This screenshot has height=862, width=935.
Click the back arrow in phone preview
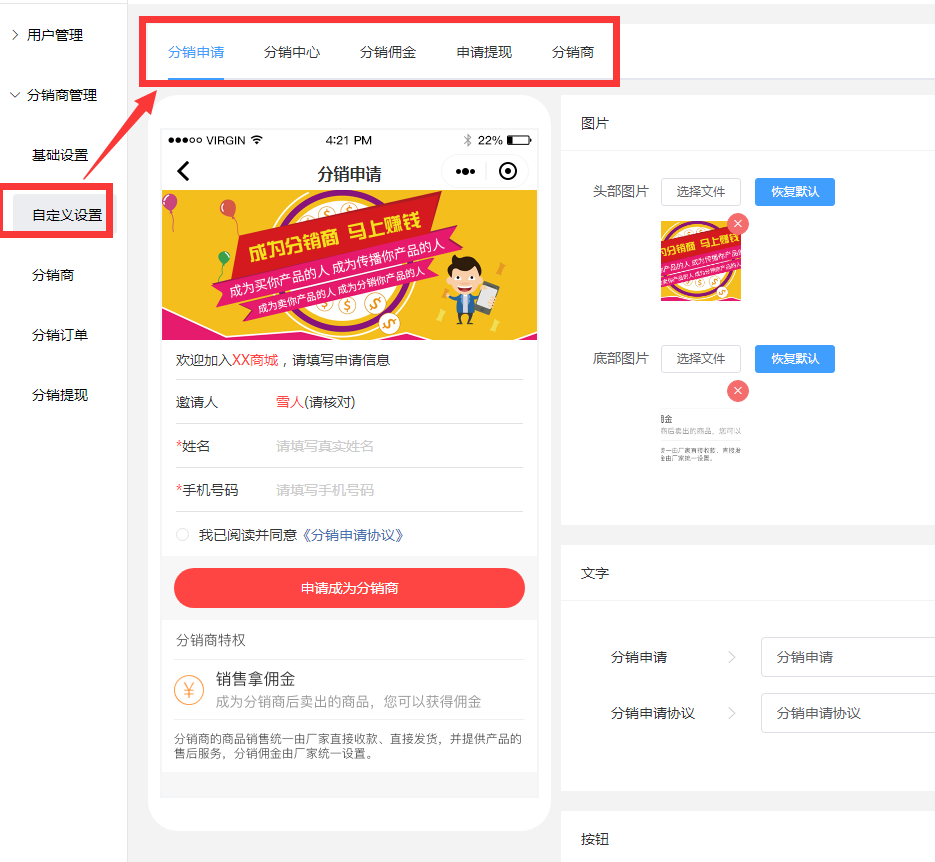click(x=183, y=171)
